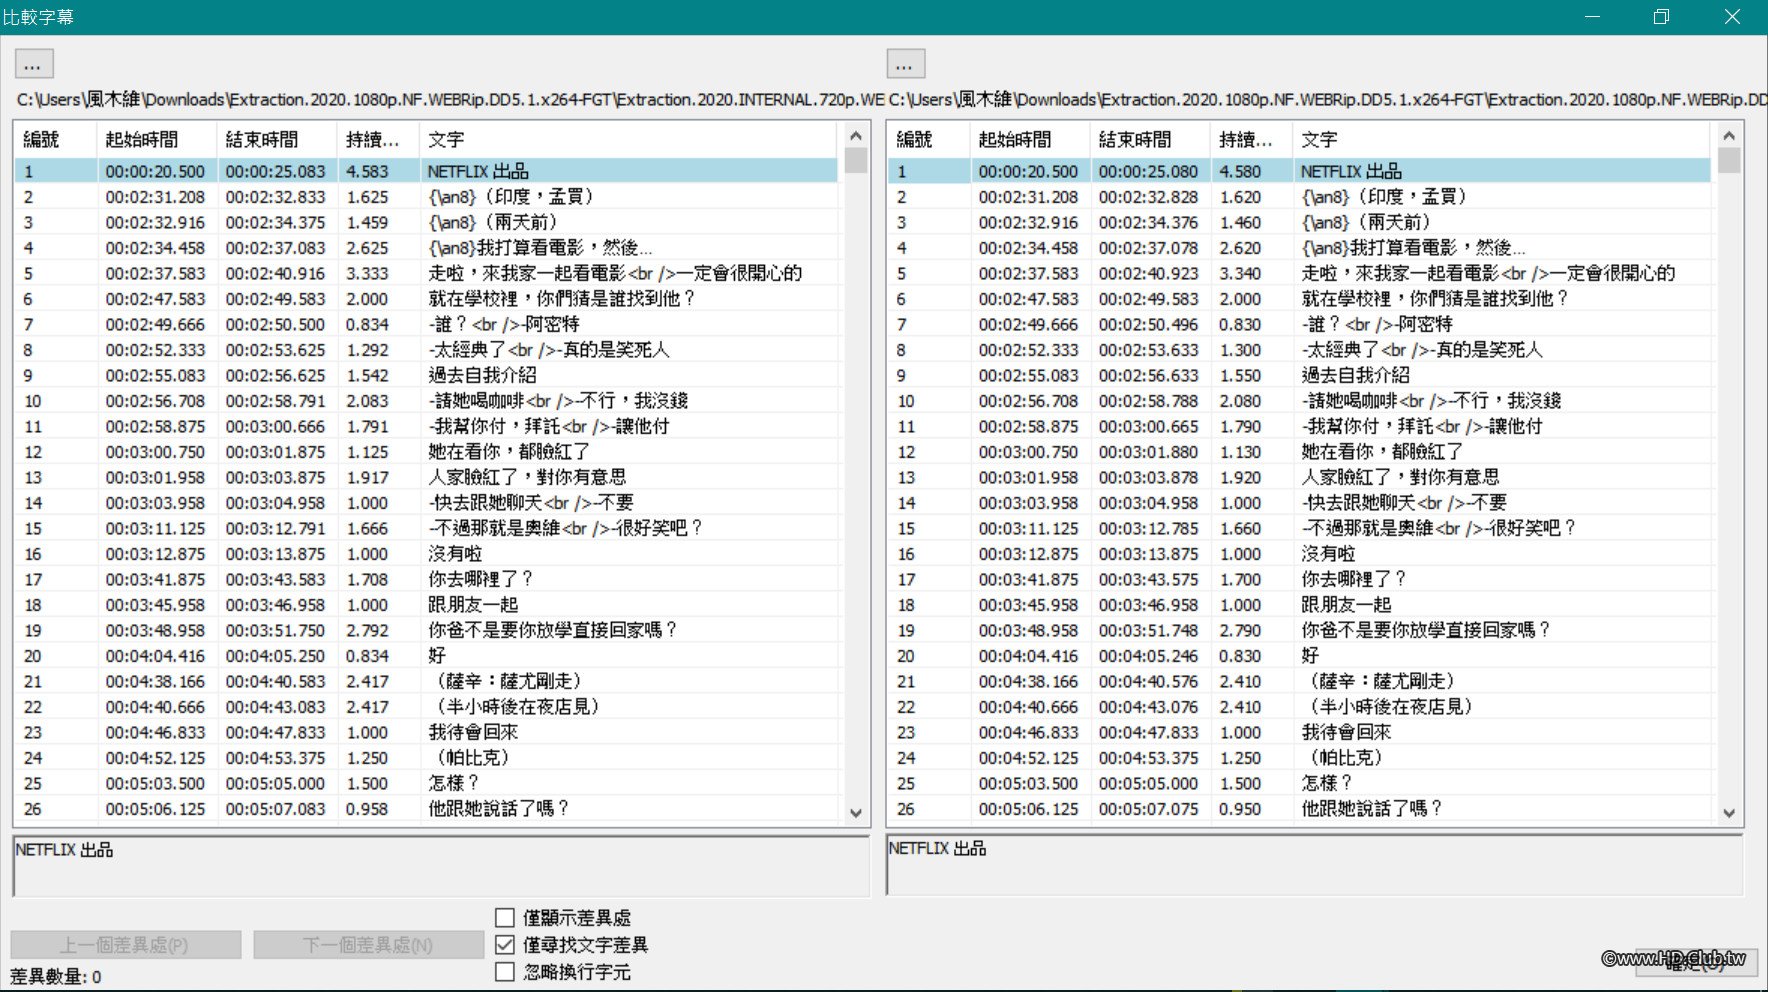Select right row '人家臉紅了，對你有意思'
Screen dimensions: 1768x992
tap(1300, 477)
